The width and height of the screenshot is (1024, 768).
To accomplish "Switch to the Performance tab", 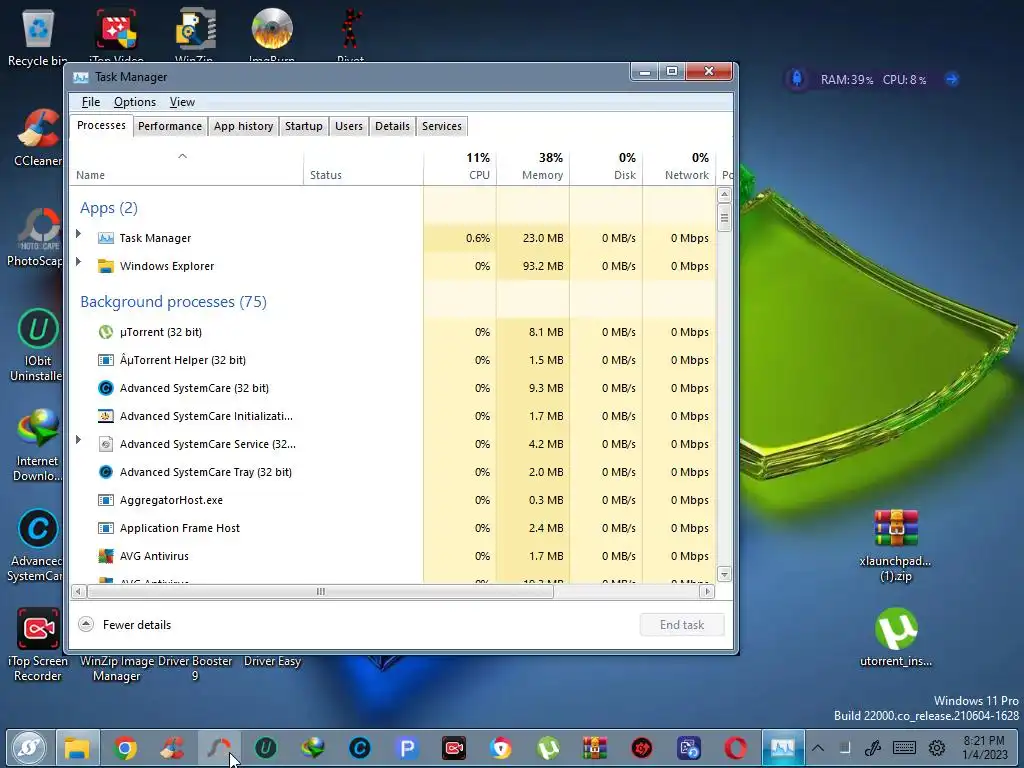I will tap(170, 126).
